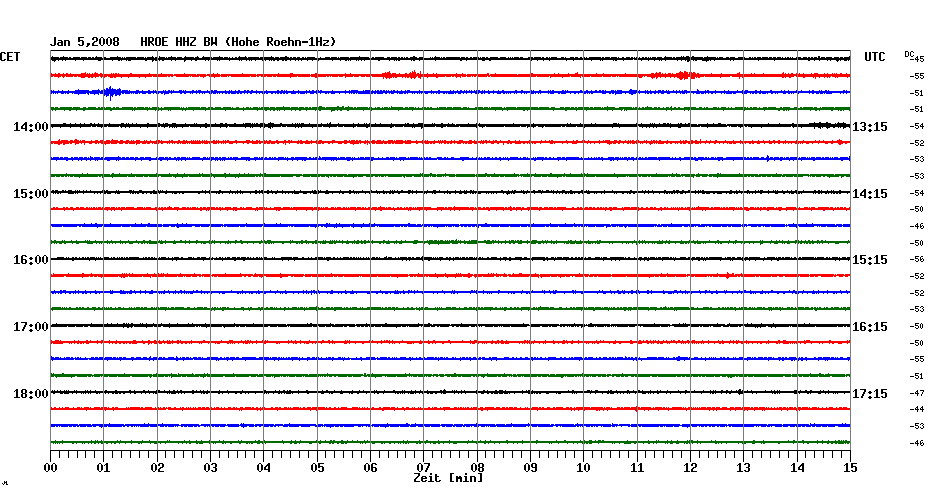Viewport: 930px width, 494px height.
Task: Click the 'UTC' timezone label
Action: 875,57
